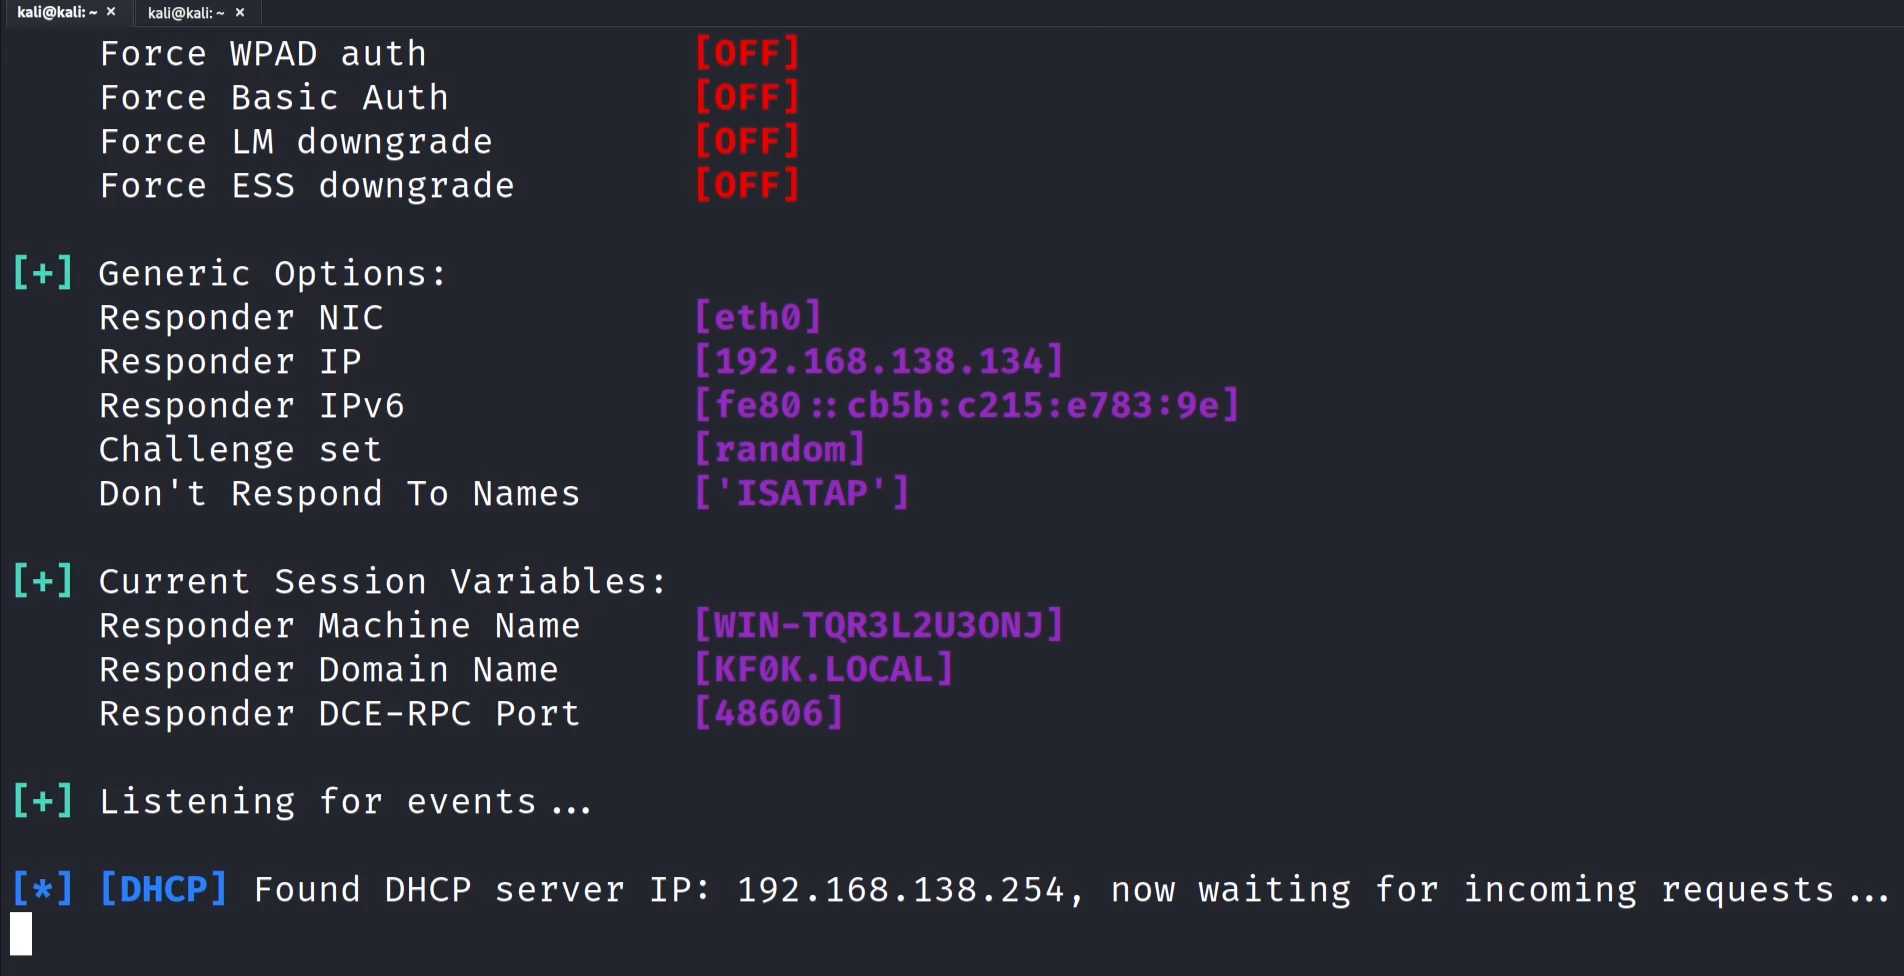Click the [+] marker beside Current Session Variables

point(43,581)
